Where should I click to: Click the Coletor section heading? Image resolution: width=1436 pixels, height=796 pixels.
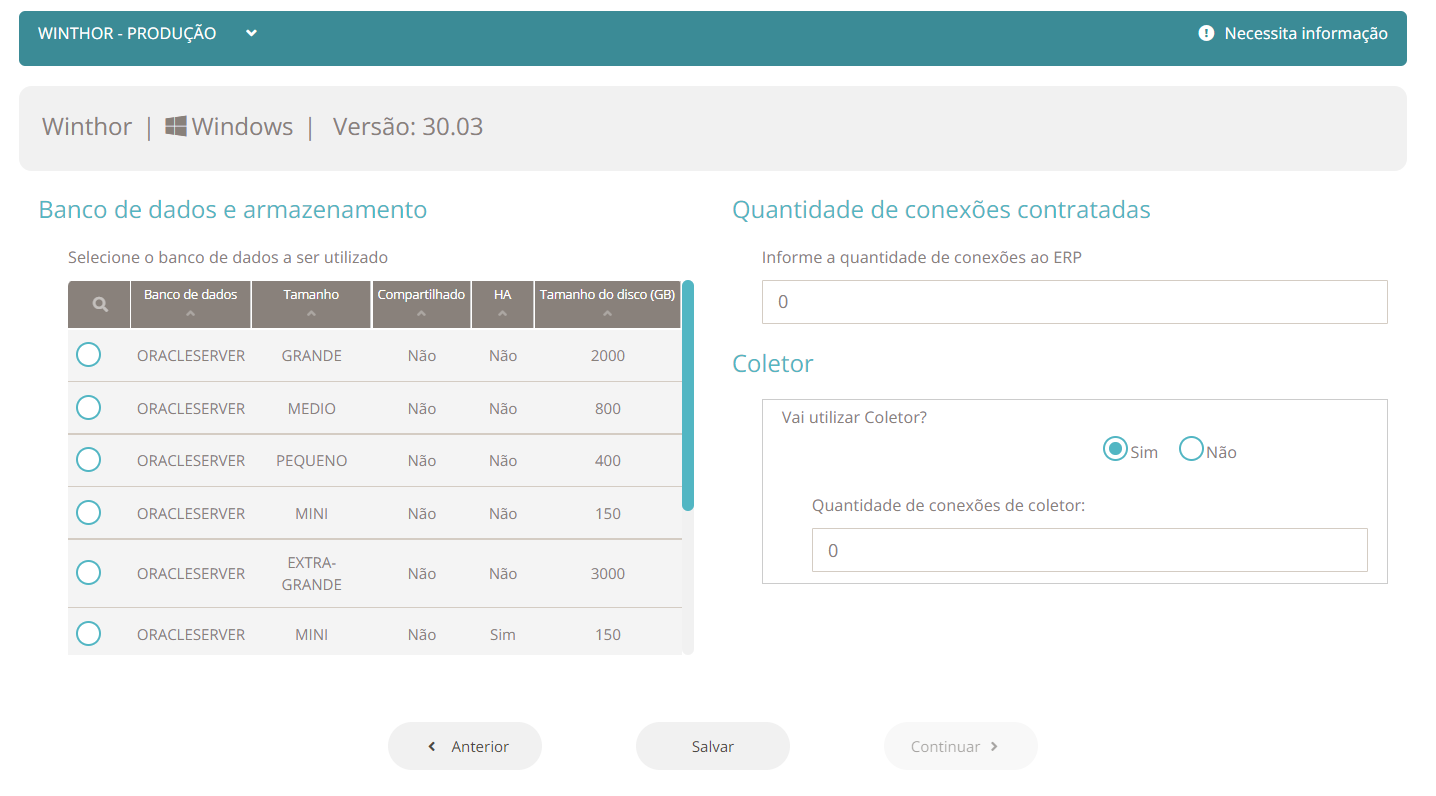pos(773,363)
